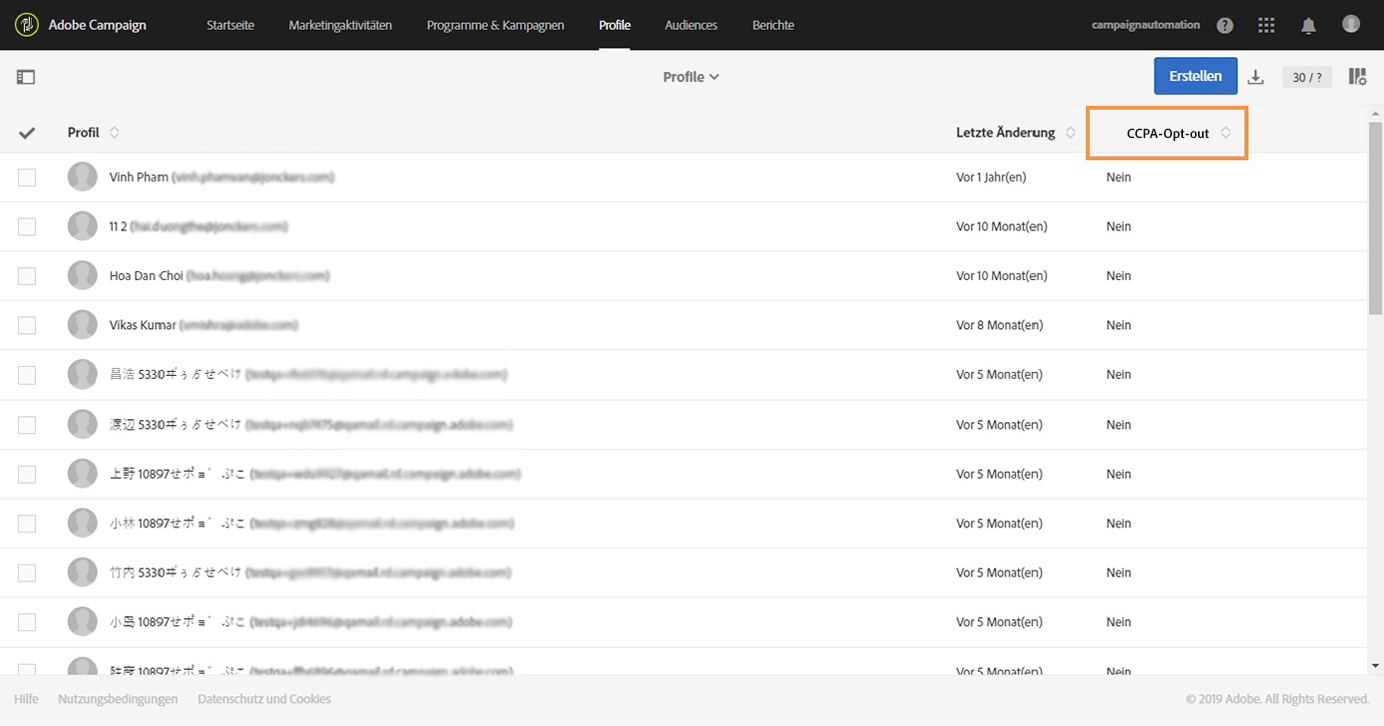This screenshot has height=726, width=1384.
Task: Click the Adobe Campaign logo icon
Action: (x=27, y=25)
